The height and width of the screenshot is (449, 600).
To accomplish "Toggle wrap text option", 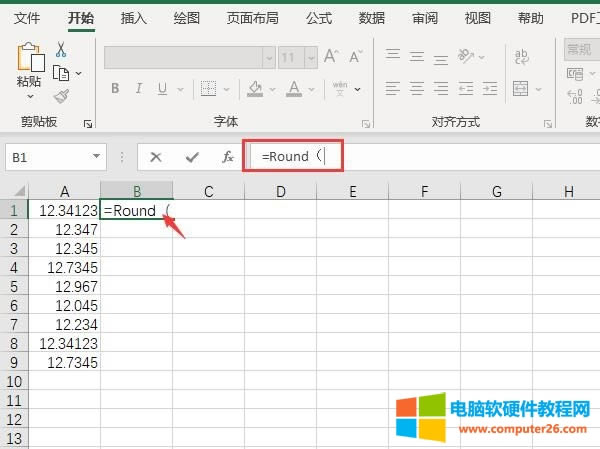I will pyautogui.click(x=522, y=57).
